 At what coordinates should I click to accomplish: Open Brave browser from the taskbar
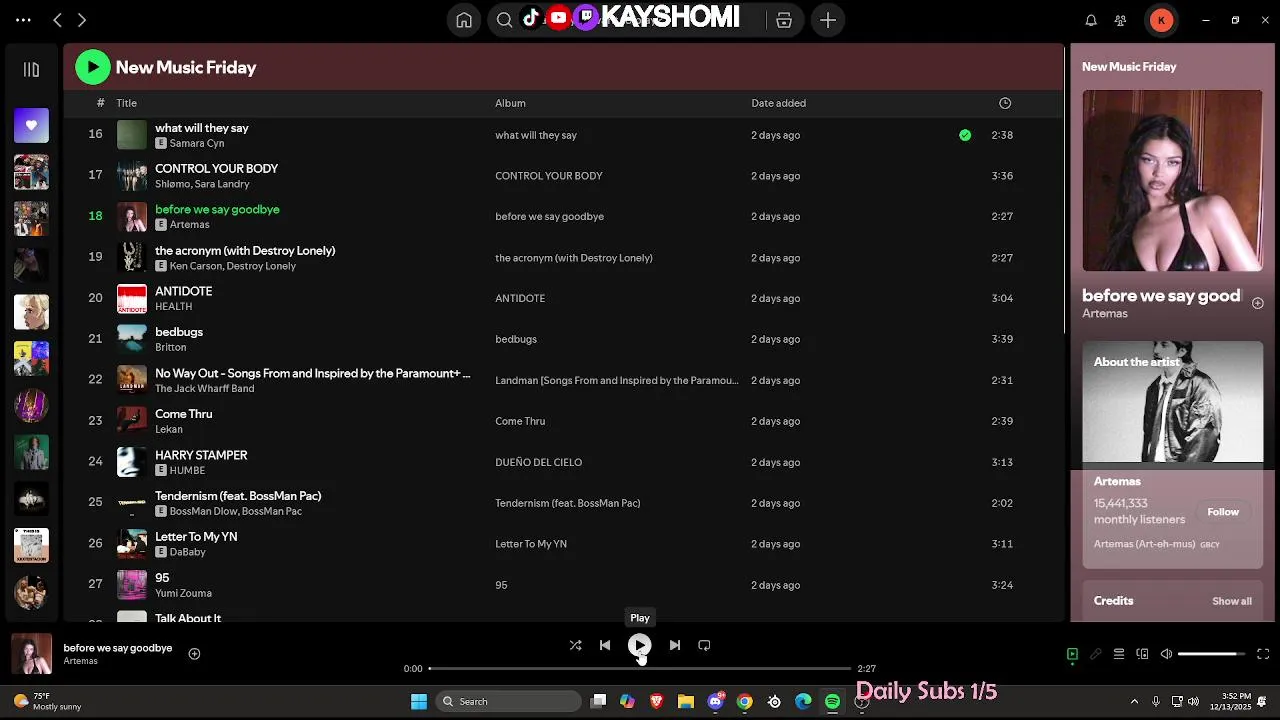point(656,701)
